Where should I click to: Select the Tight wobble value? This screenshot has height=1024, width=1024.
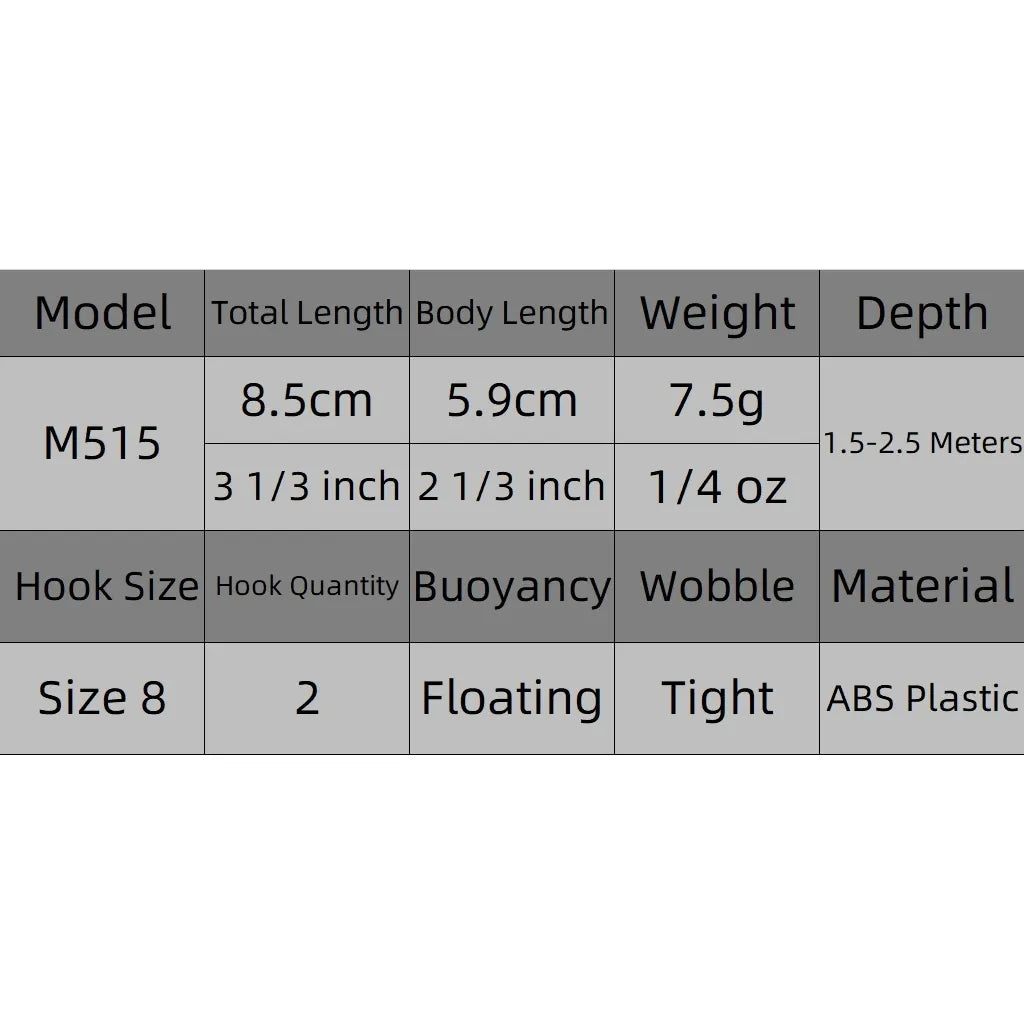coord(717,698)
